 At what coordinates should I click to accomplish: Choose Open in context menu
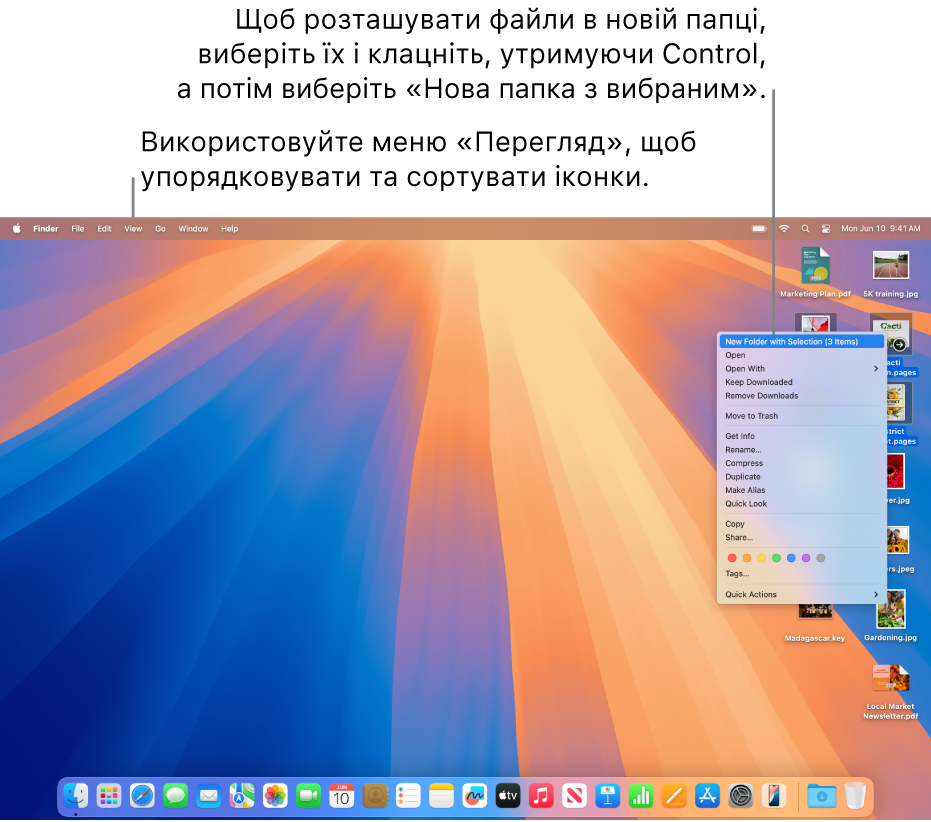pyautogui.click(x=801, y=355)
